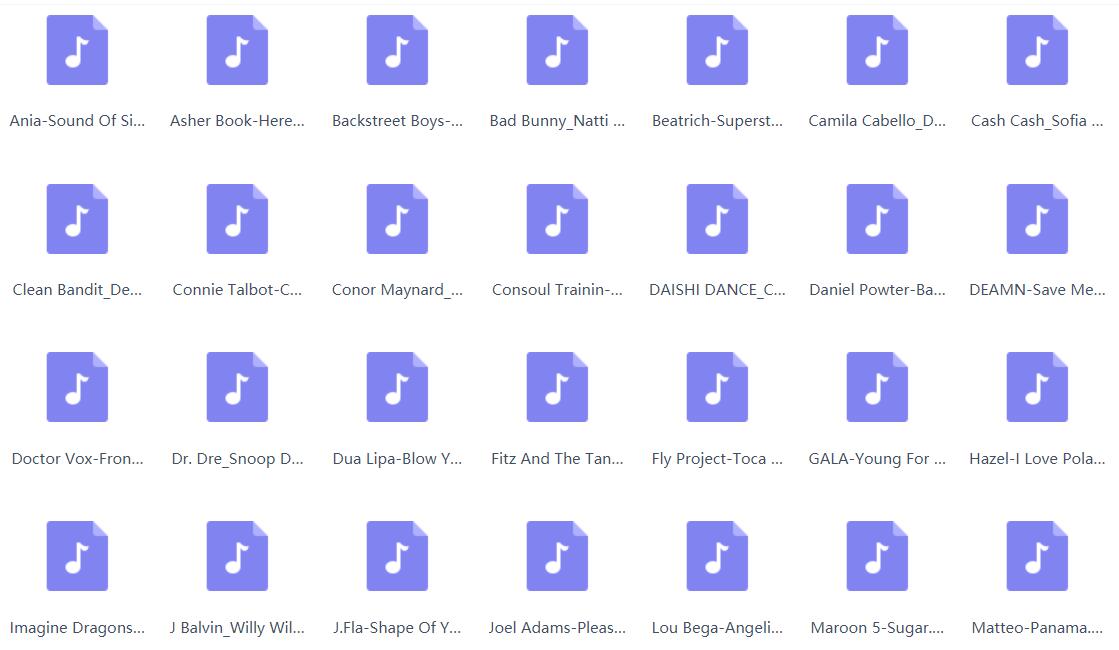Click the "Backstreet Boys-..." file name text
Screen dimensions: 1119x650
coord(397,121)
